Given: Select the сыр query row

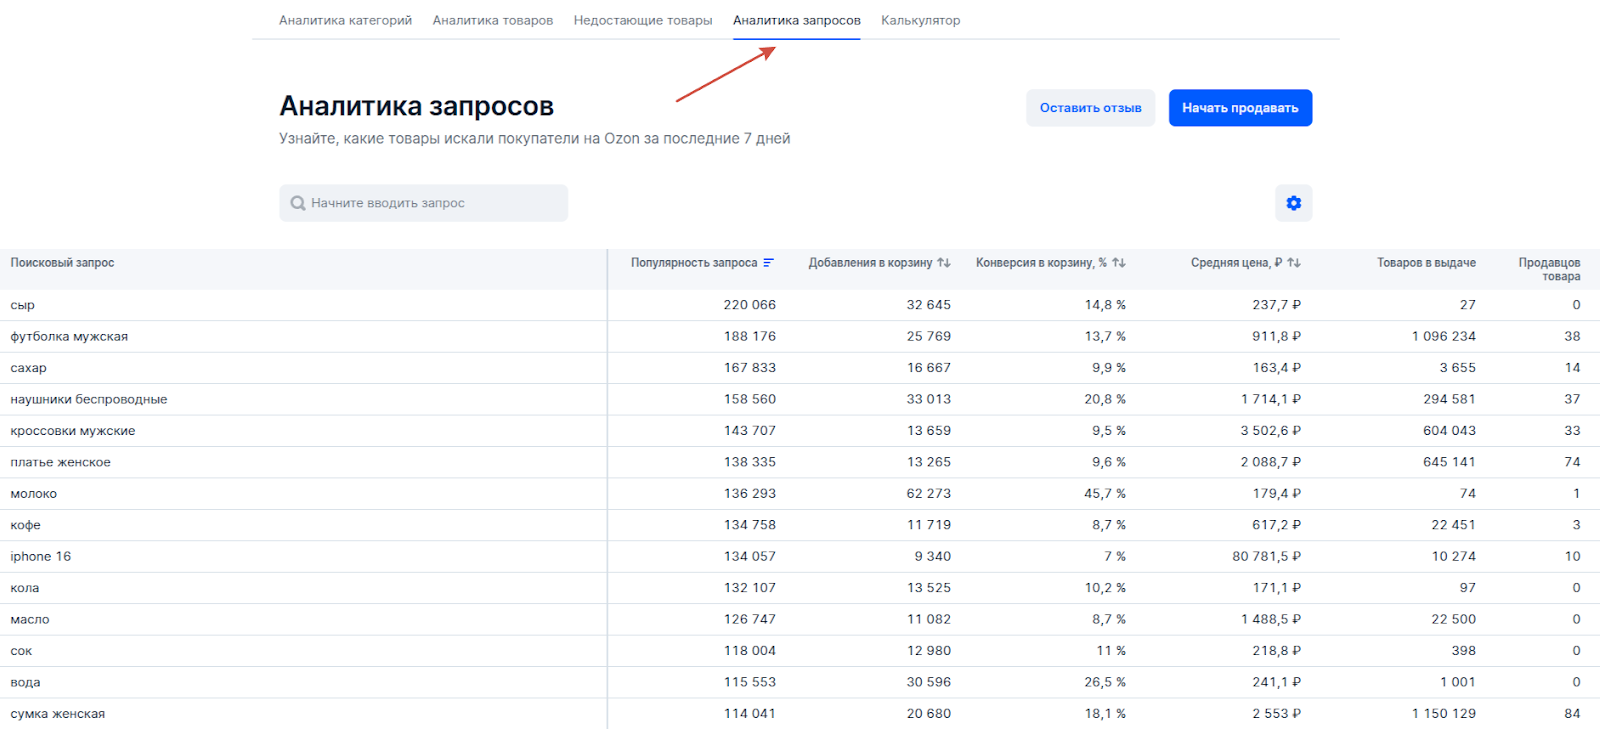Looking at the screenshot, I should pyautogui.click(x=800, y=305).
